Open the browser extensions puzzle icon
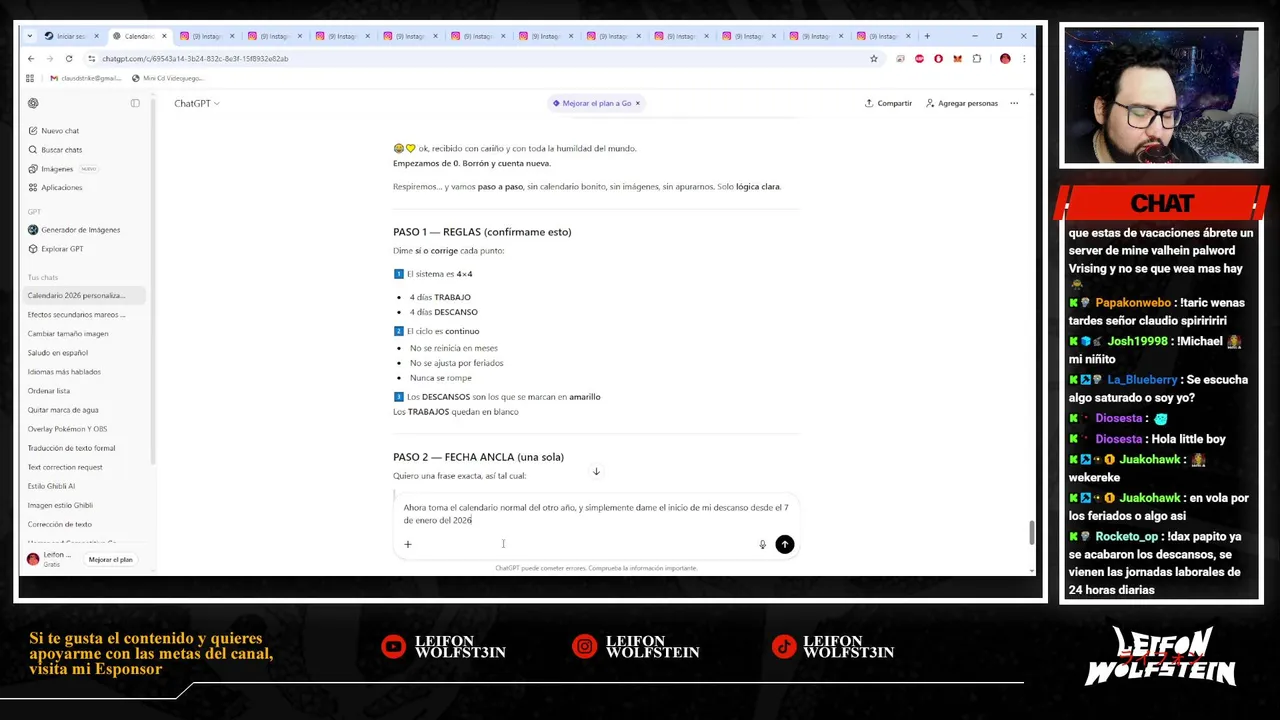Image resolution: width=1280 pixels, height=720 pixels. (x=977, y=59)
